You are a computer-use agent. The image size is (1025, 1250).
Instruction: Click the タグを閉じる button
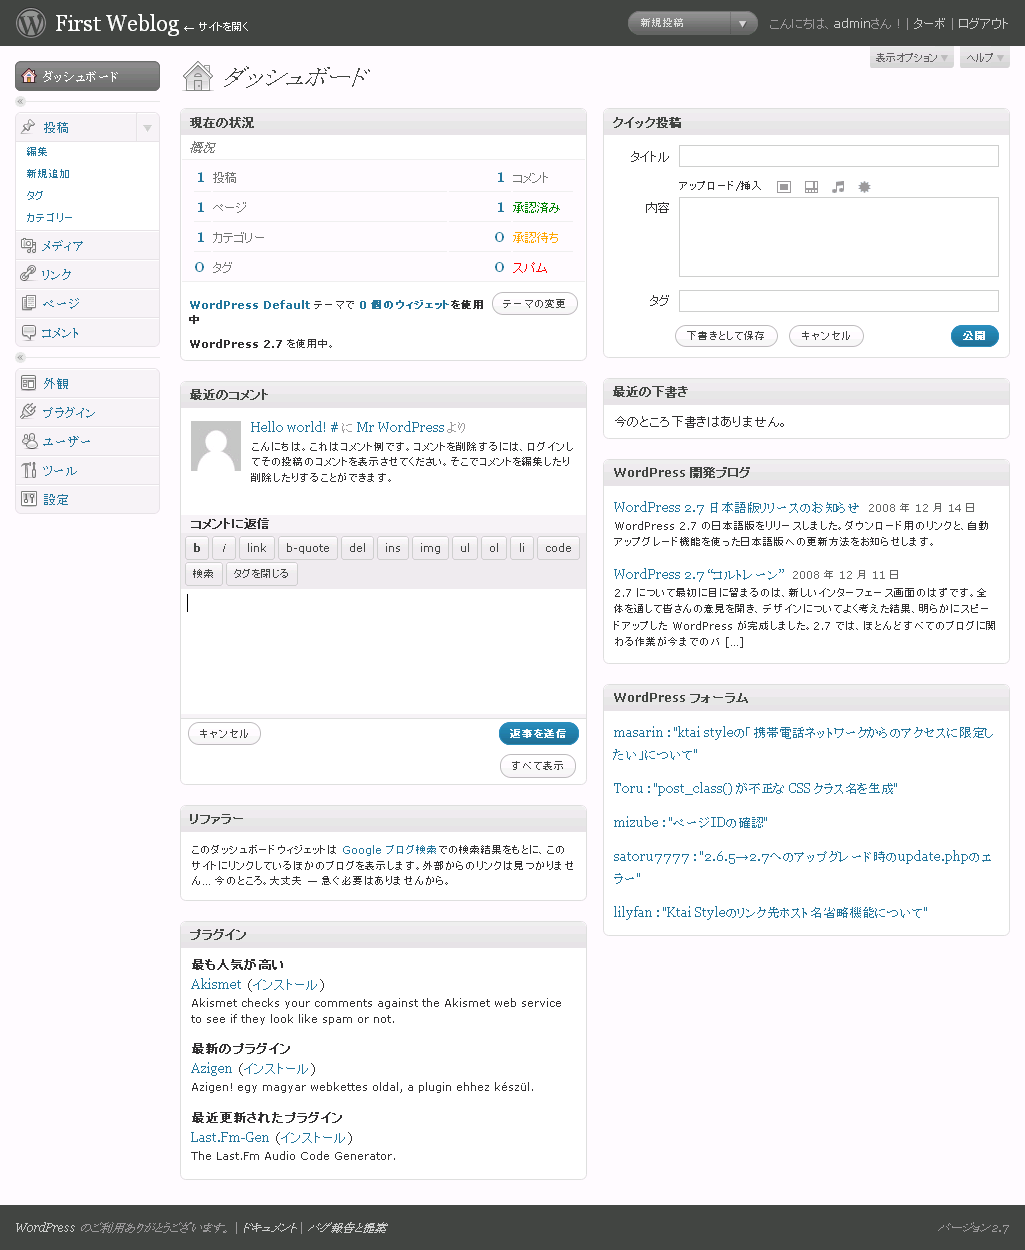click(261, 574)
